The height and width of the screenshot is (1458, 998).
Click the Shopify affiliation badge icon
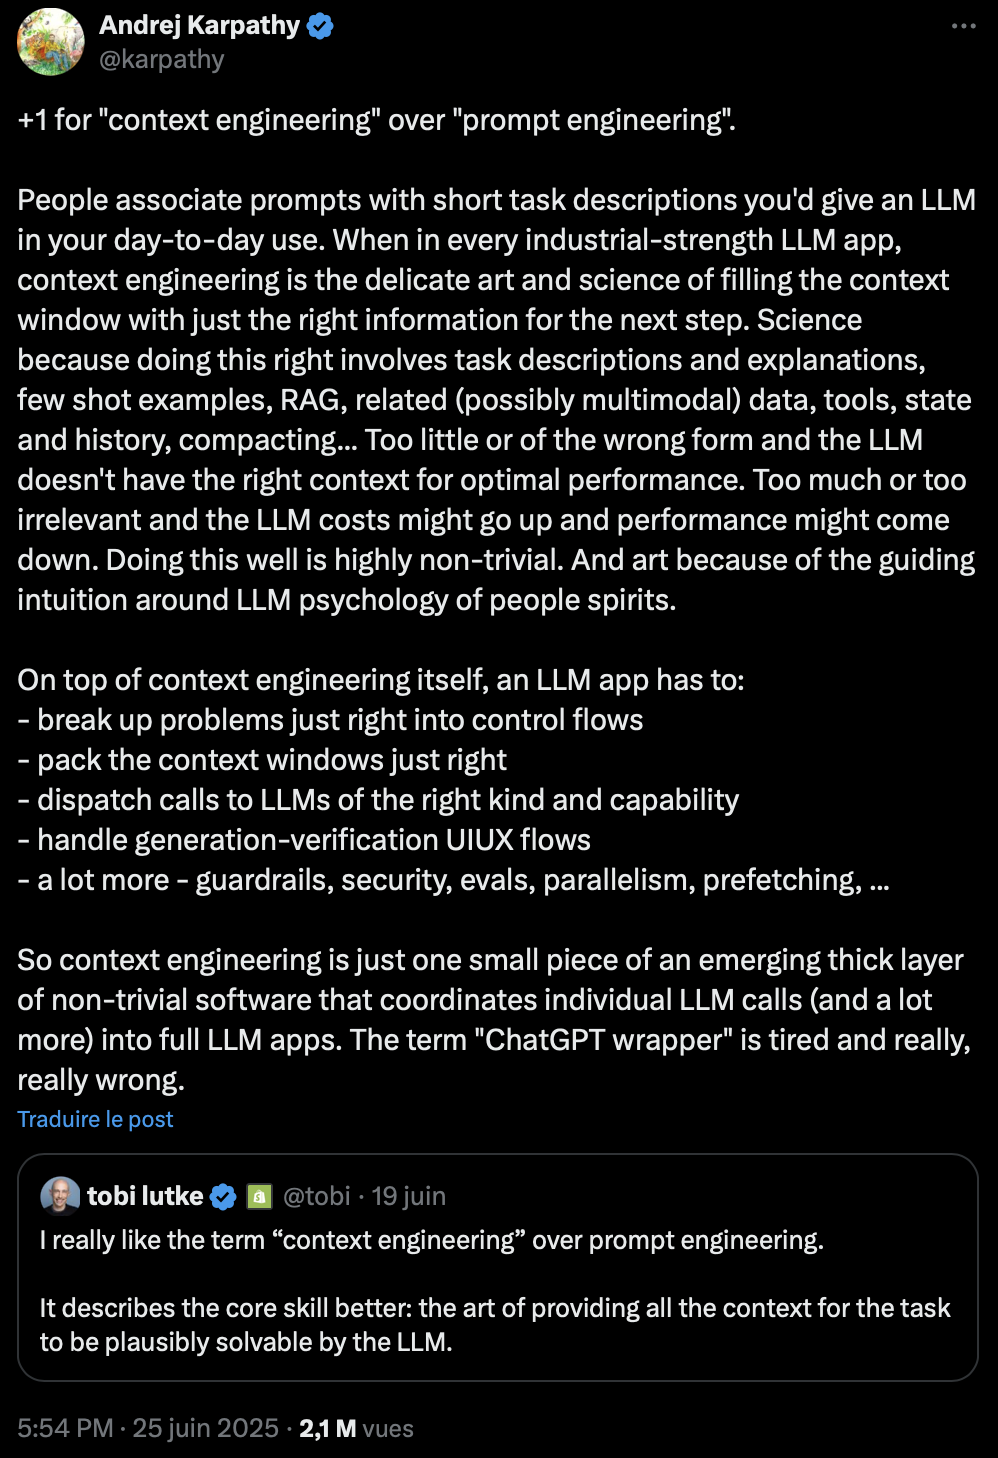click(x=259, y=1196)
